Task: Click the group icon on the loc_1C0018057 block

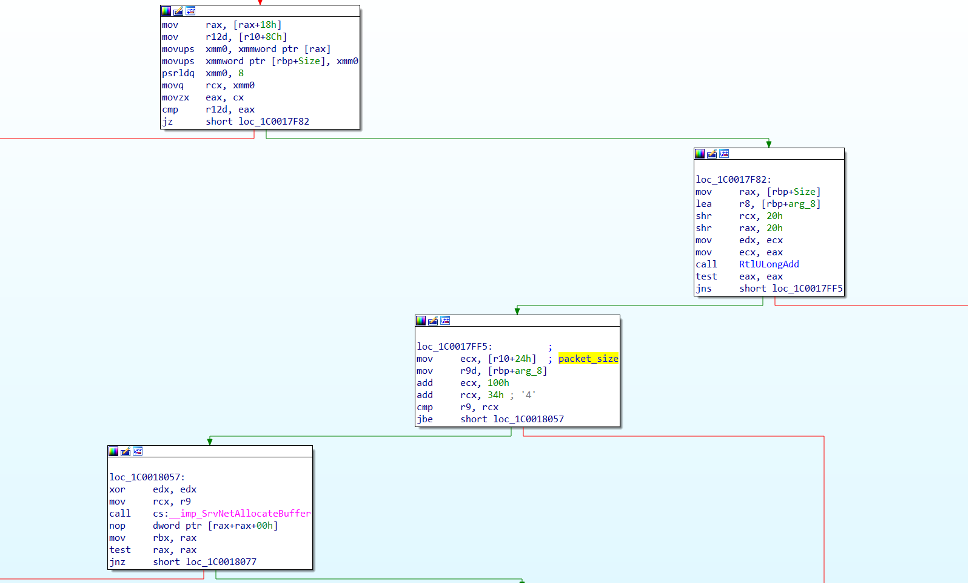Action: (x=138, y=451)
